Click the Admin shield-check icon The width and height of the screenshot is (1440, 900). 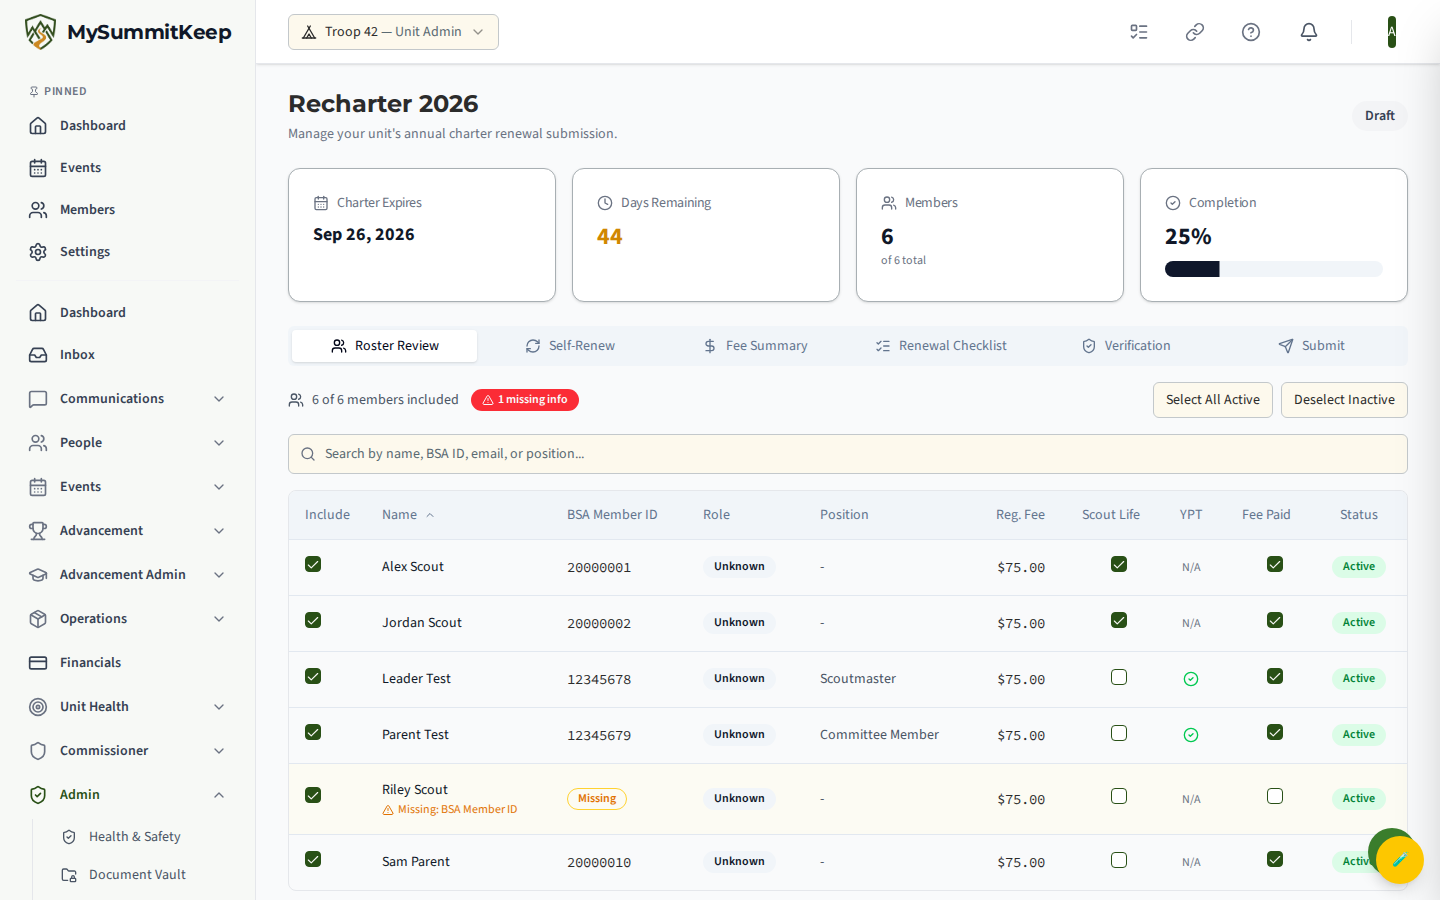click(38, 794)
